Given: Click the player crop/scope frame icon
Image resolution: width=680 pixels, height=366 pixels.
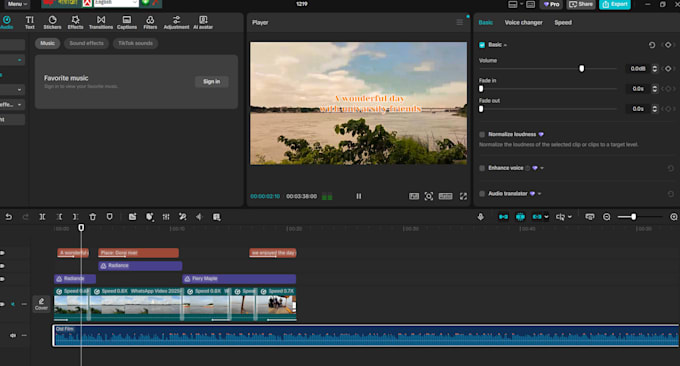Looking at the screenshot, I should (428, 196).
